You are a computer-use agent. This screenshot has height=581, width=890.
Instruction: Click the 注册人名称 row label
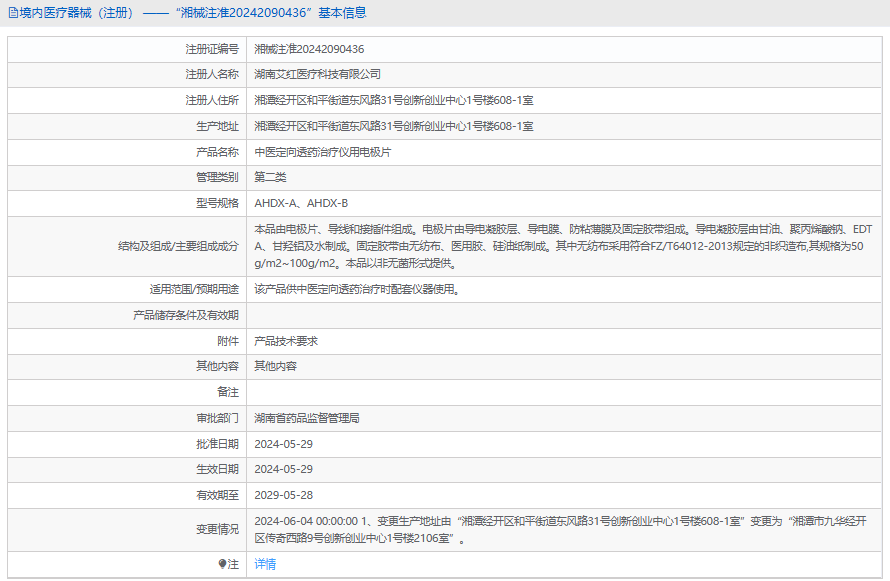coord(212,74)
